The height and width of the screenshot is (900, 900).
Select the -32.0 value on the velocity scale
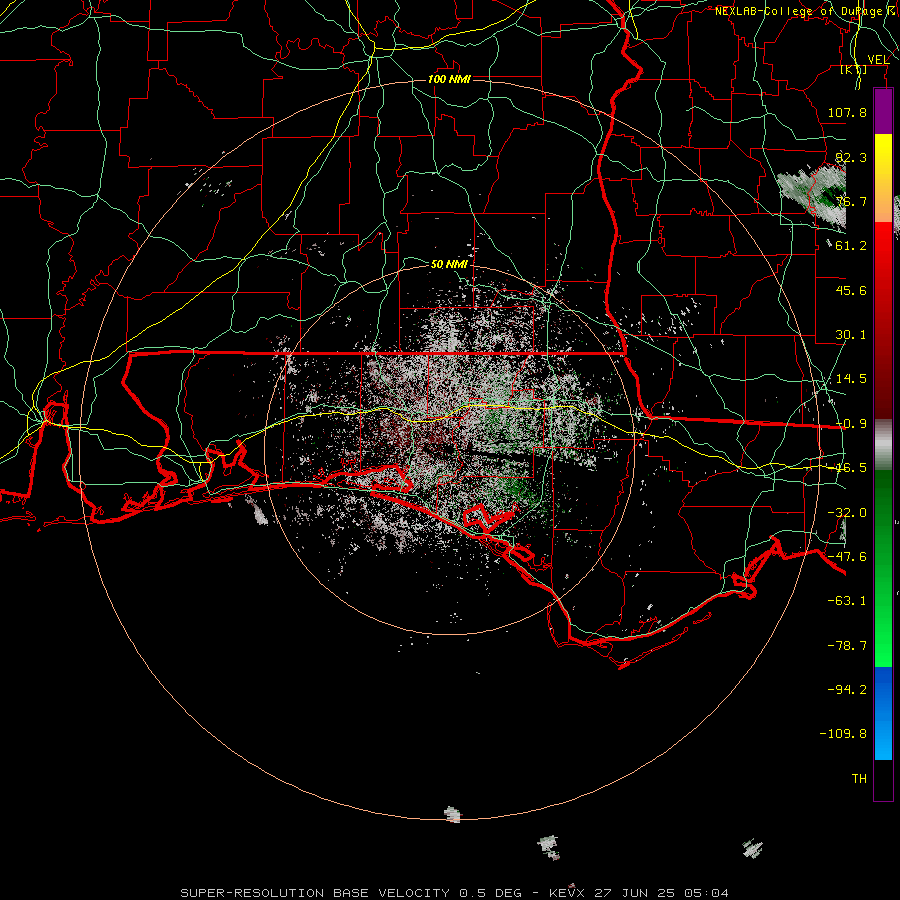(x=847, y=513)
